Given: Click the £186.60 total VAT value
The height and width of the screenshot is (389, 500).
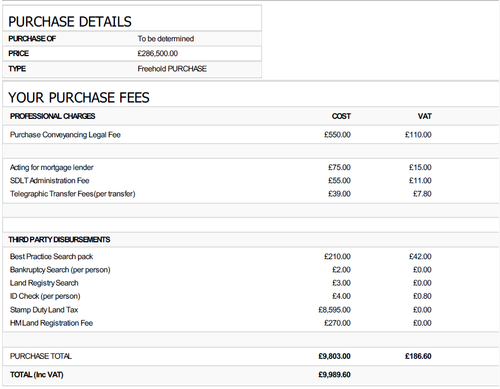Looking at the screenshot, I should pos(418,356).
